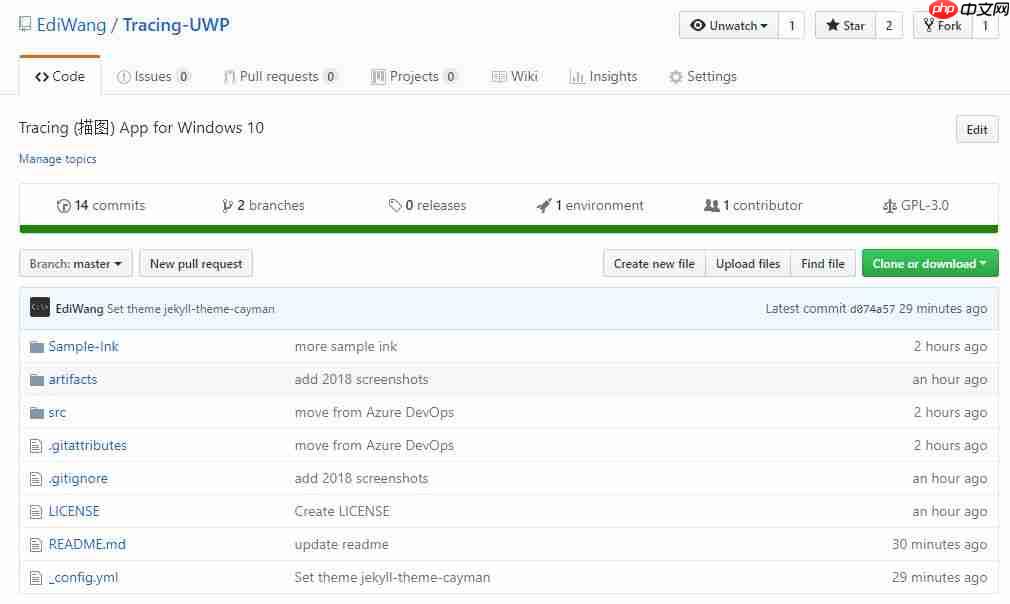The image size is (1010, 604).
Task: Open the Branch: master dropdown
Action: click(75, 263)
